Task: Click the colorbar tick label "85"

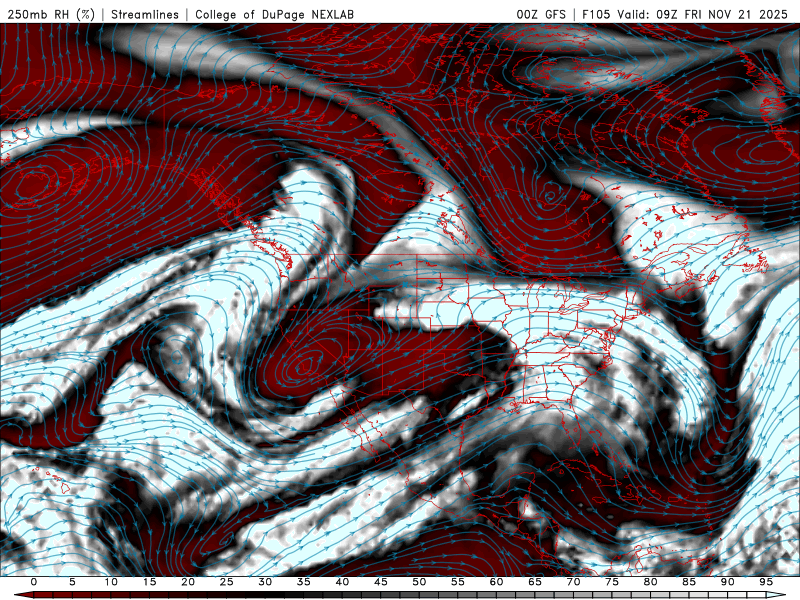Action: 689,582
